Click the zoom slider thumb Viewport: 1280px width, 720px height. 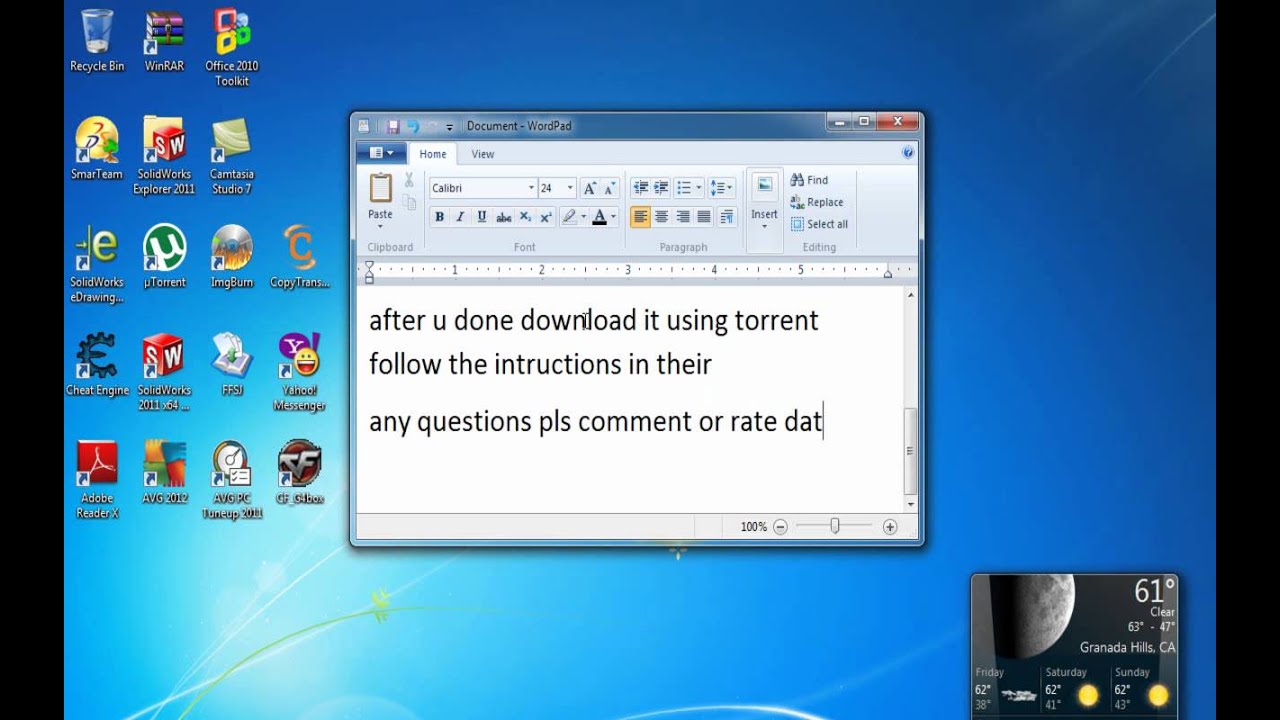point(835,526)
